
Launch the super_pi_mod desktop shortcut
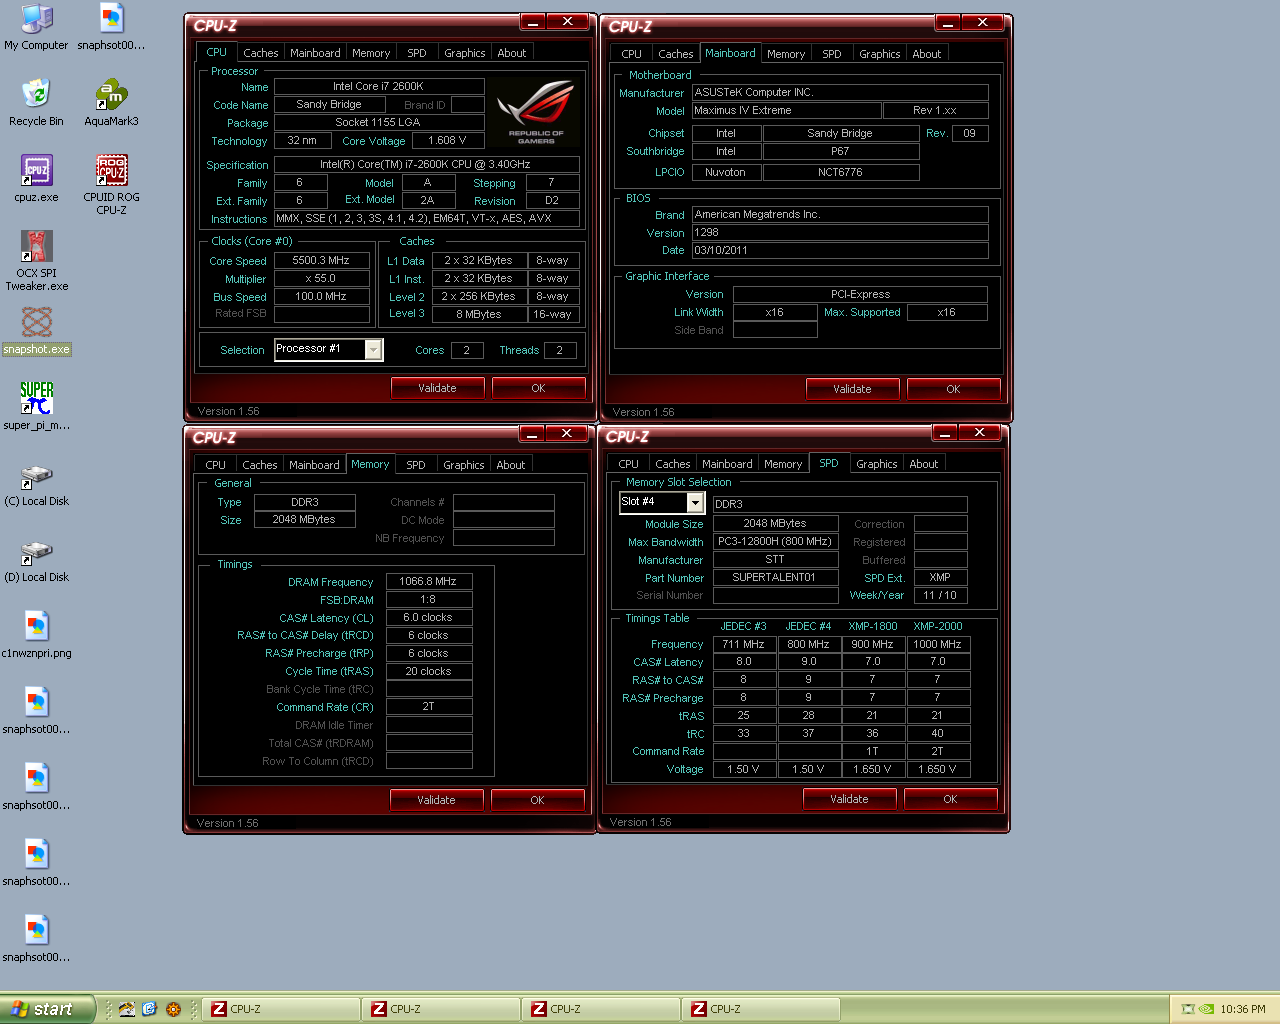click(37, 399)
